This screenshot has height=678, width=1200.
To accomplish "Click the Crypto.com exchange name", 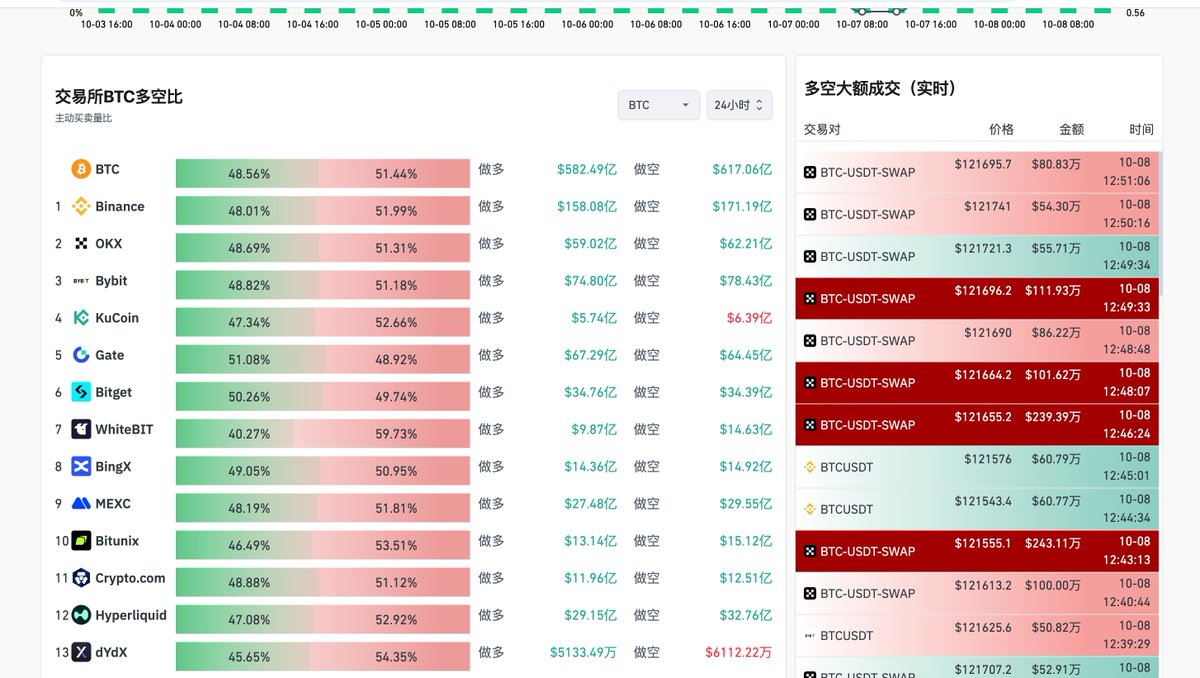I will pos(130,578).
